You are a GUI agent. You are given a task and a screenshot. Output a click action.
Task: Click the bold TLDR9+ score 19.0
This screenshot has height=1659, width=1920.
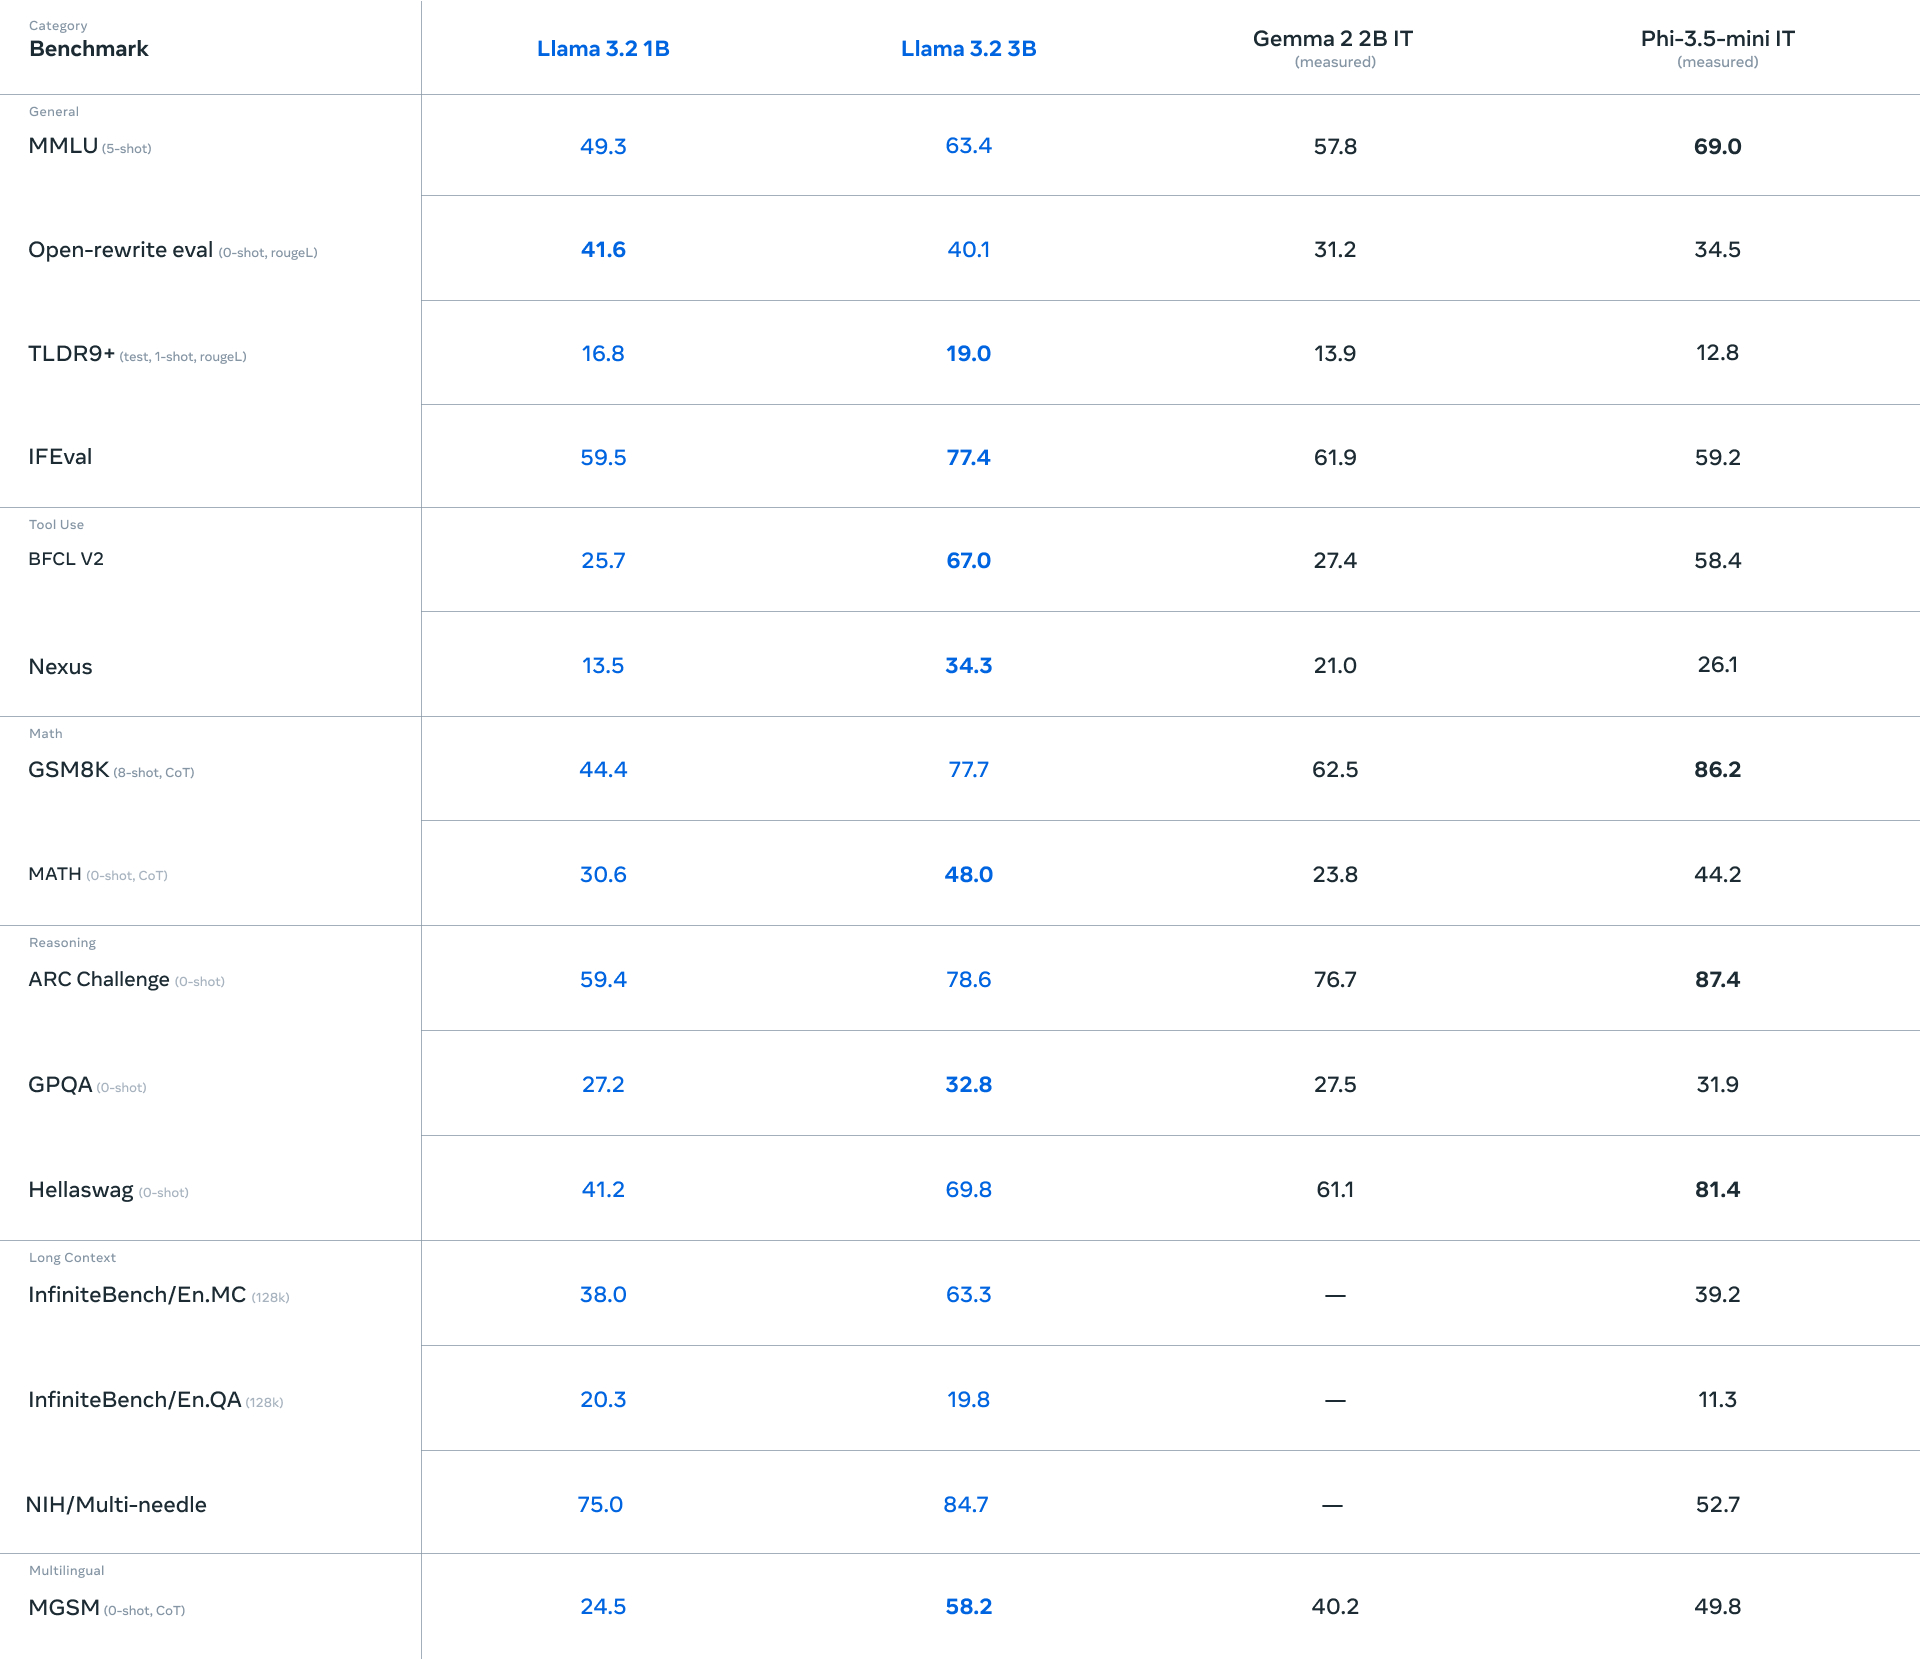pyautogui.click(x=968, y=354)
